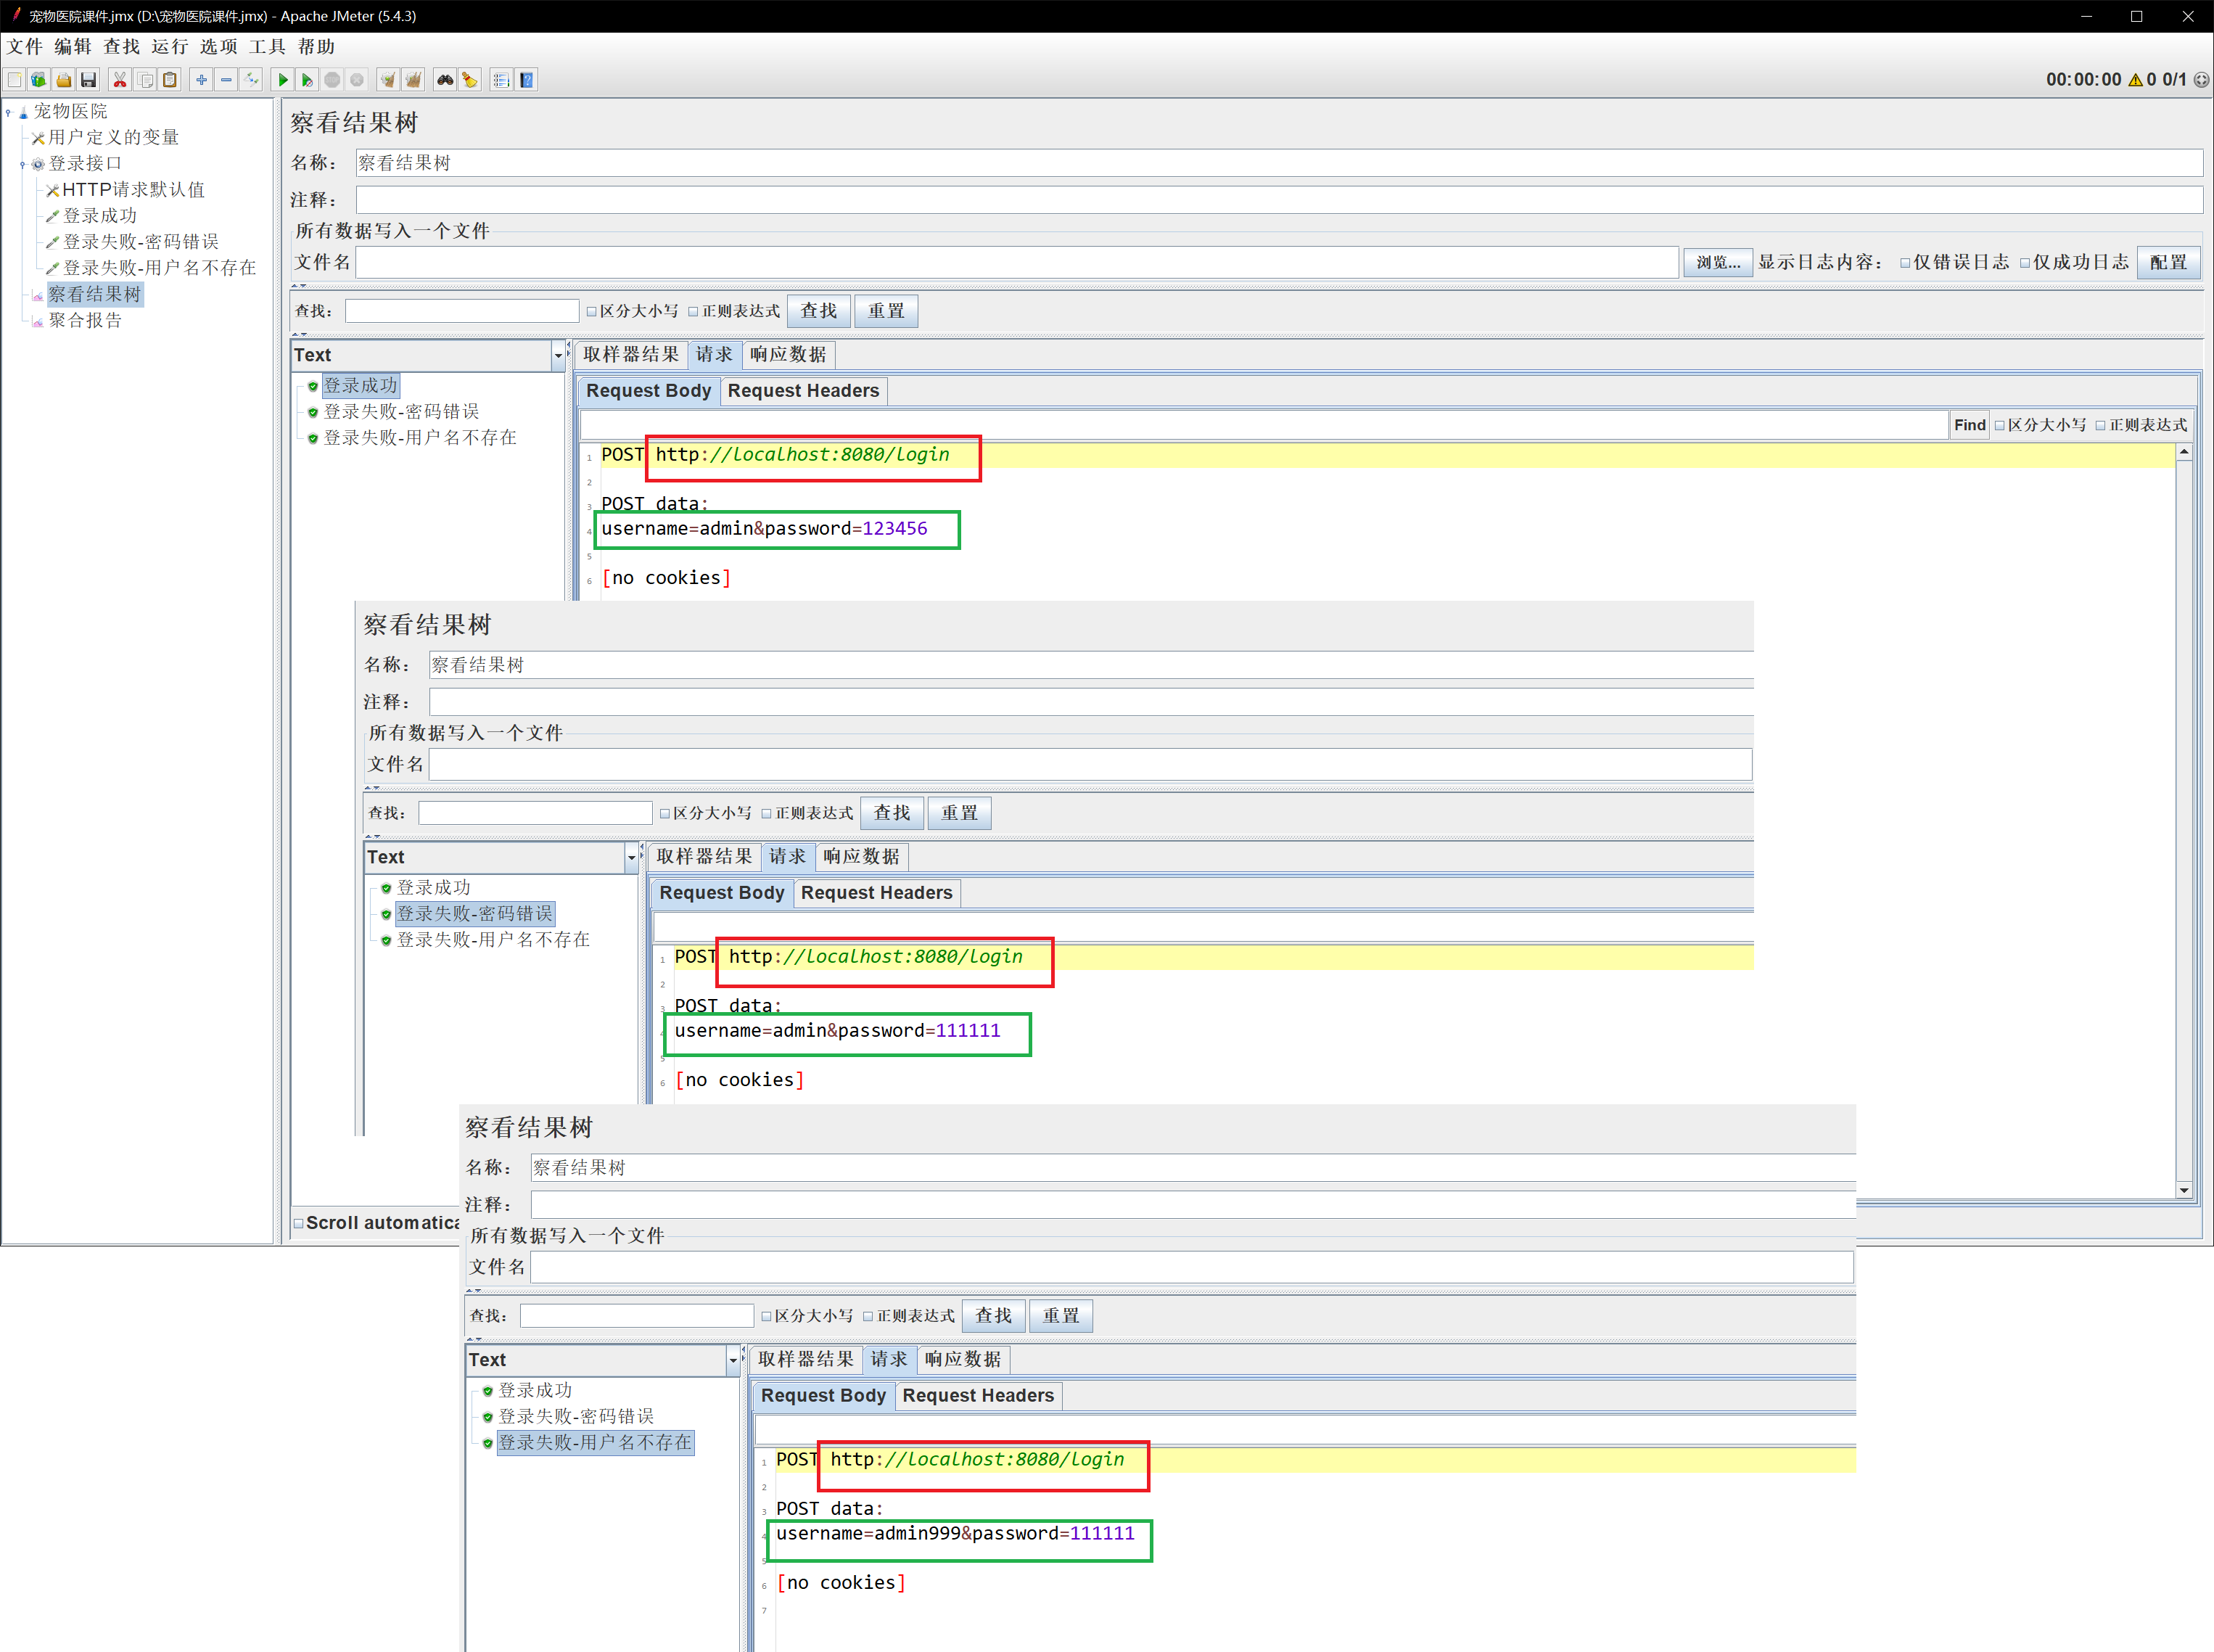Viewport: 2214px width, 1652px height.
Task: Click the 配置 configure button
Action: [x=2168, y=263]
